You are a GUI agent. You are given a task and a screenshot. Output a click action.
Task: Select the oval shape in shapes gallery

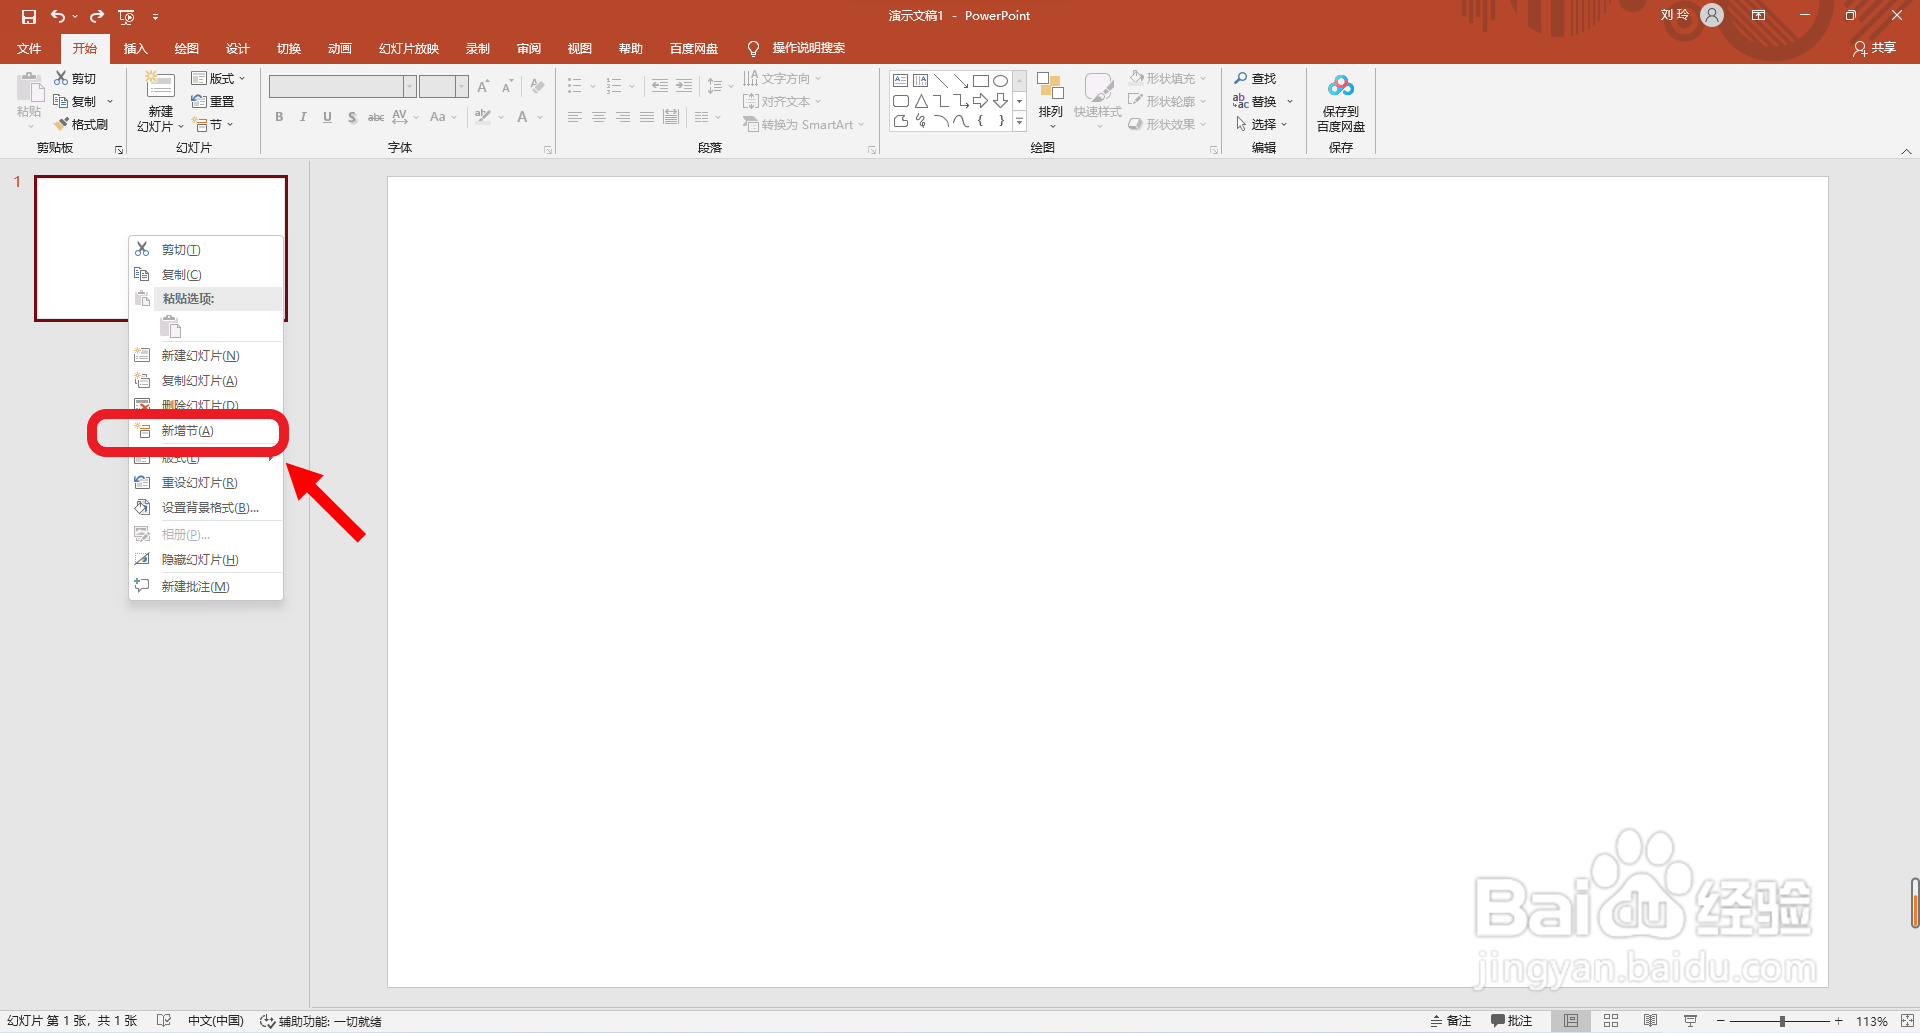click(x=1000, y=81)
